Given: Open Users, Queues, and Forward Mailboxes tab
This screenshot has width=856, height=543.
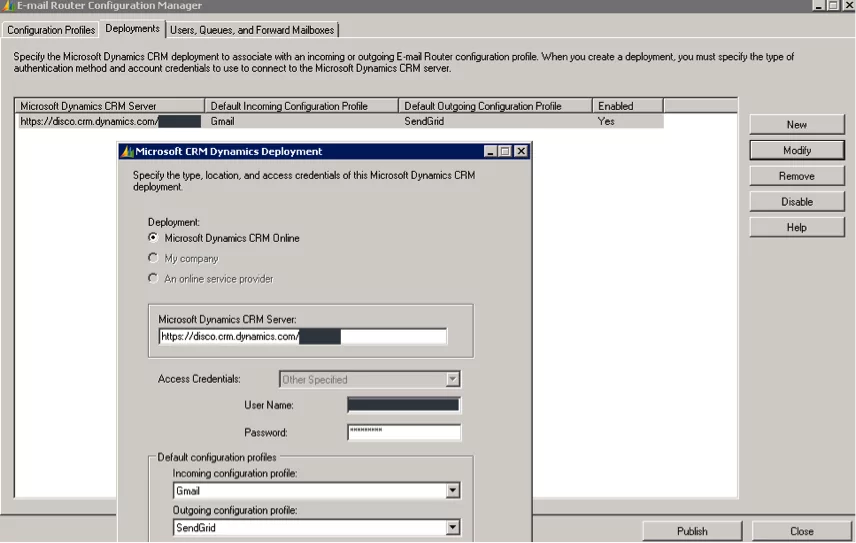Looking at the screenshot, I should tap(252, 30).
